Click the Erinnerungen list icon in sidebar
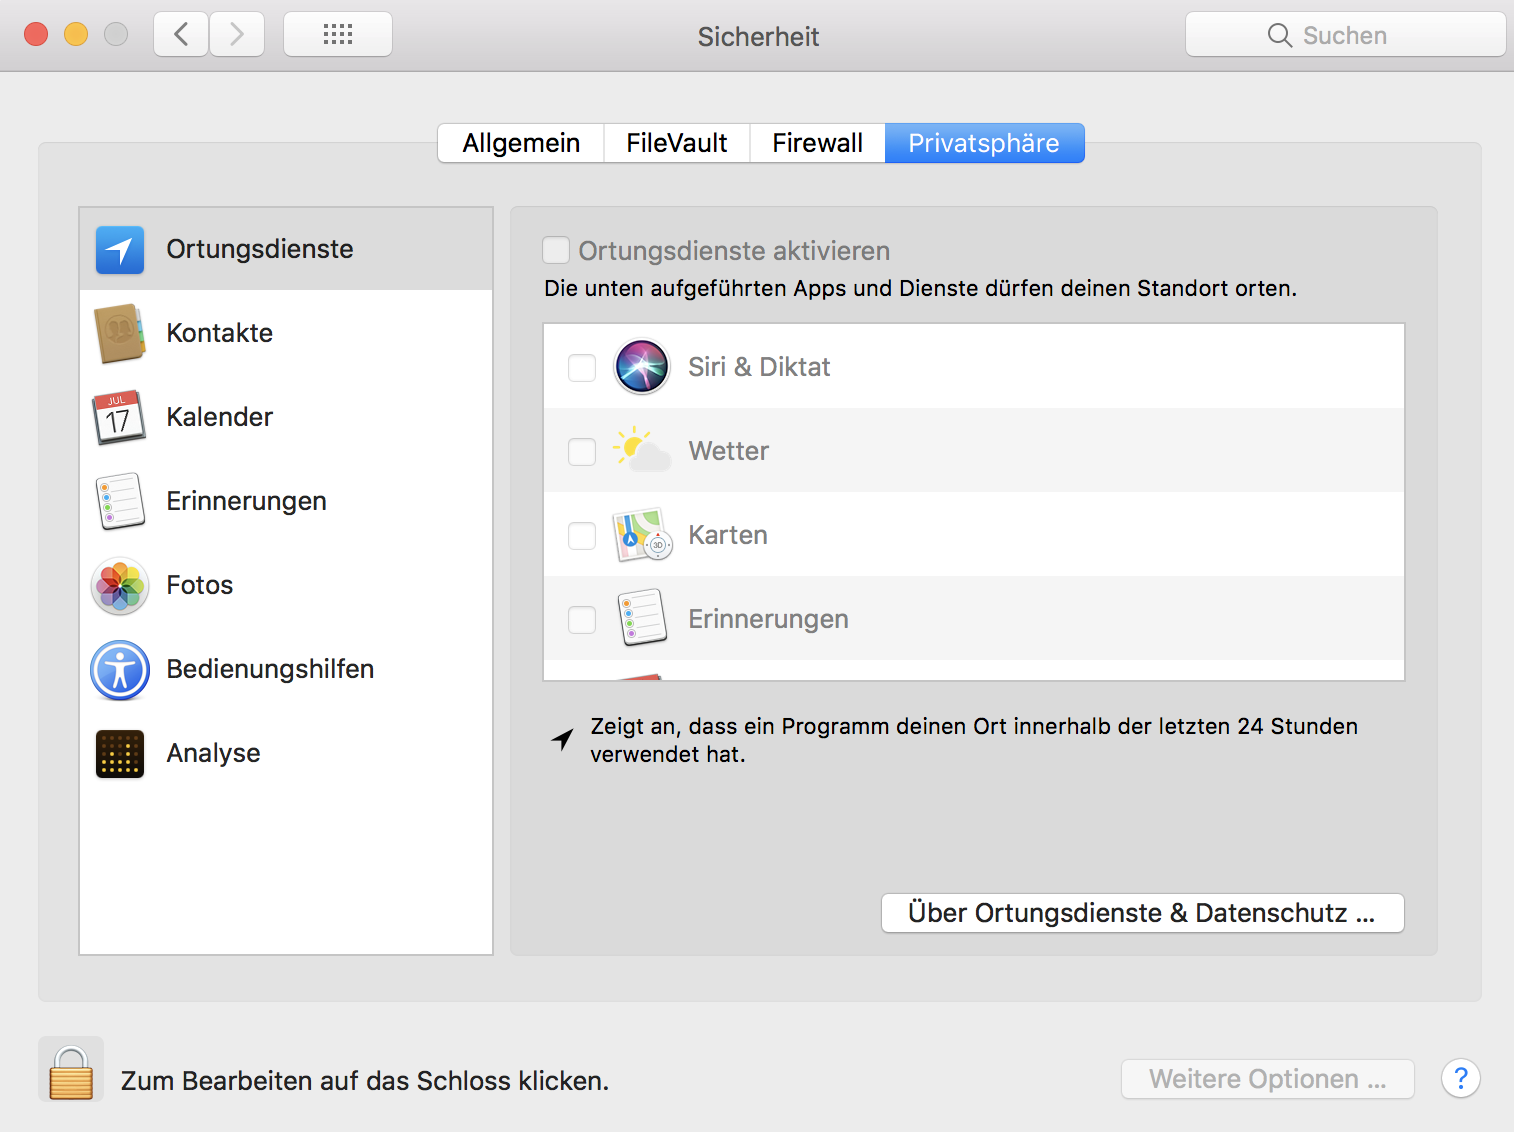1514x1132 pixels. coord(120,502)
